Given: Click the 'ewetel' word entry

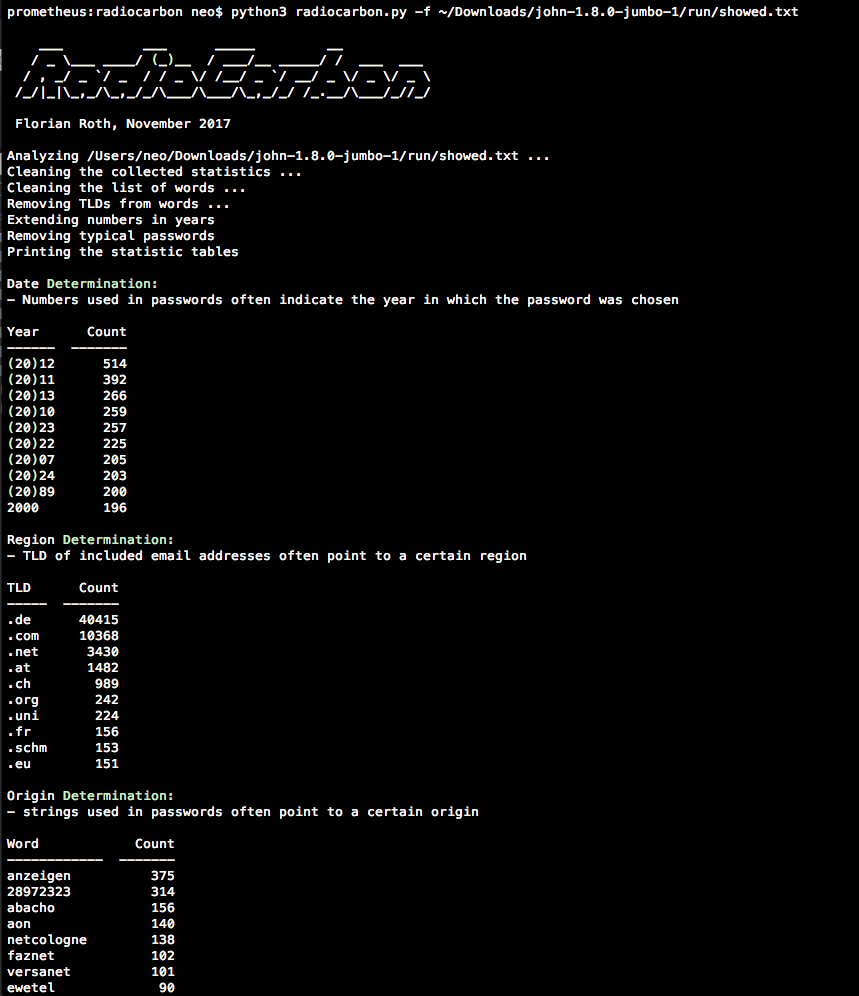Looking at the screenshot, I should click(31, 988).
